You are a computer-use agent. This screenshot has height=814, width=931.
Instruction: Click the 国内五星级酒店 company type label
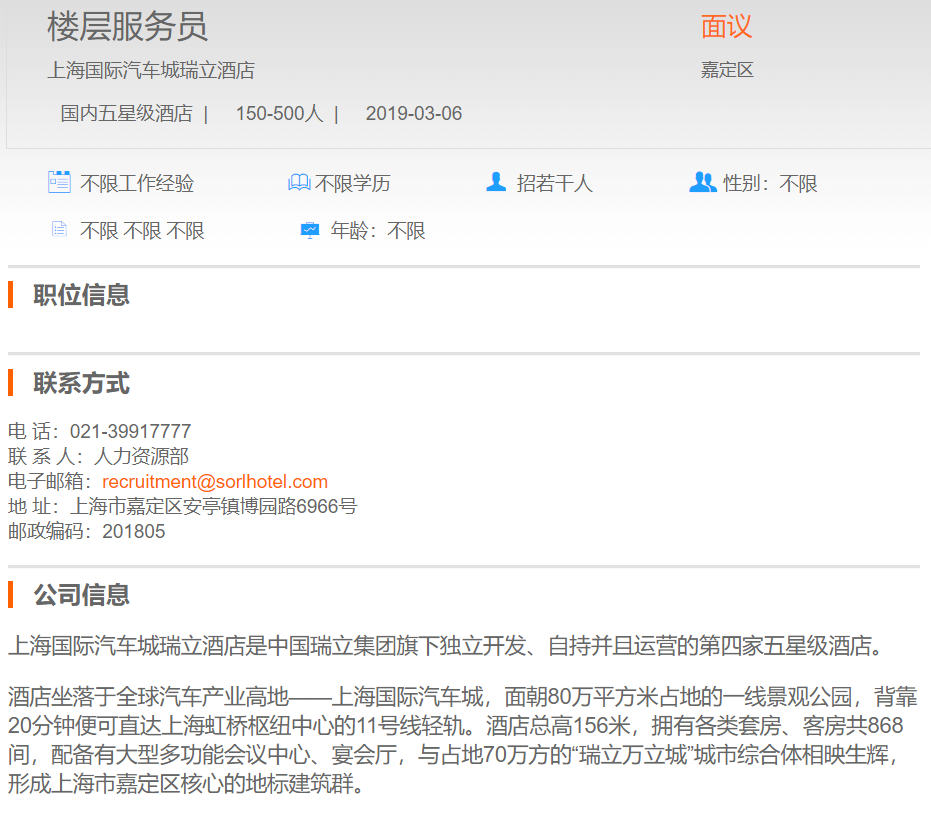[126, 114]
